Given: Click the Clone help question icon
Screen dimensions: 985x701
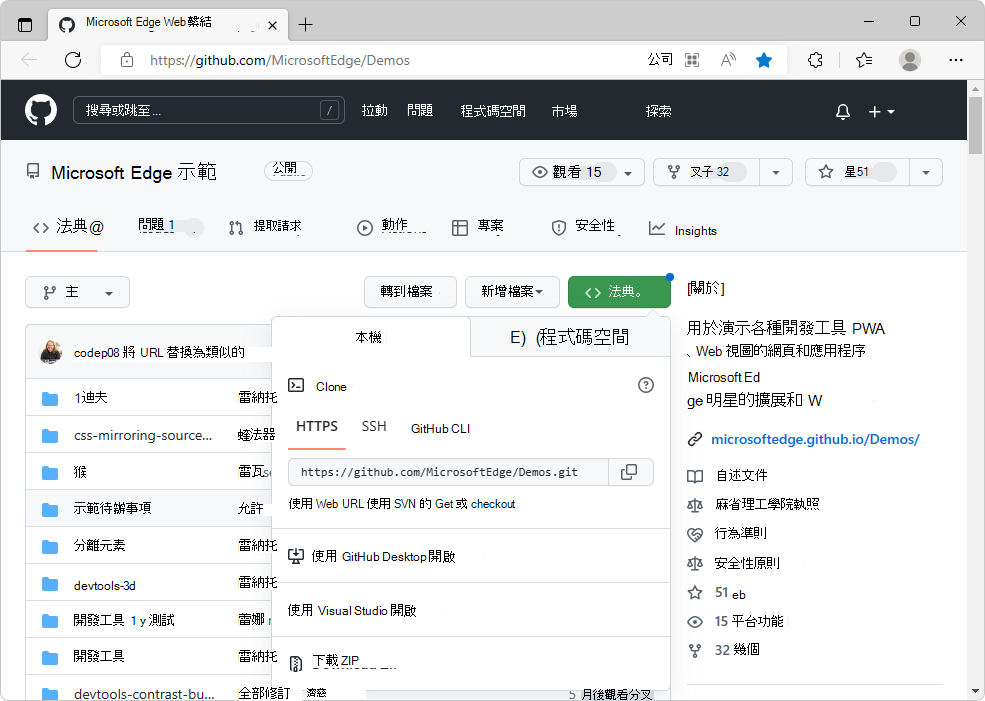Looking at the screenshot, I should click(x=646, y=385).
